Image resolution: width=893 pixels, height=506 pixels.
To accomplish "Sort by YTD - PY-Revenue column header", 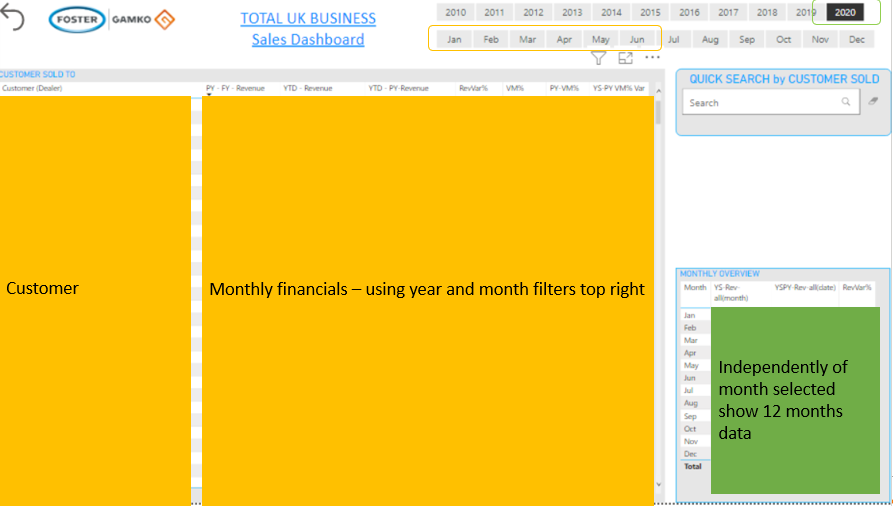I will pyautogui.click(x=398, y=88).
